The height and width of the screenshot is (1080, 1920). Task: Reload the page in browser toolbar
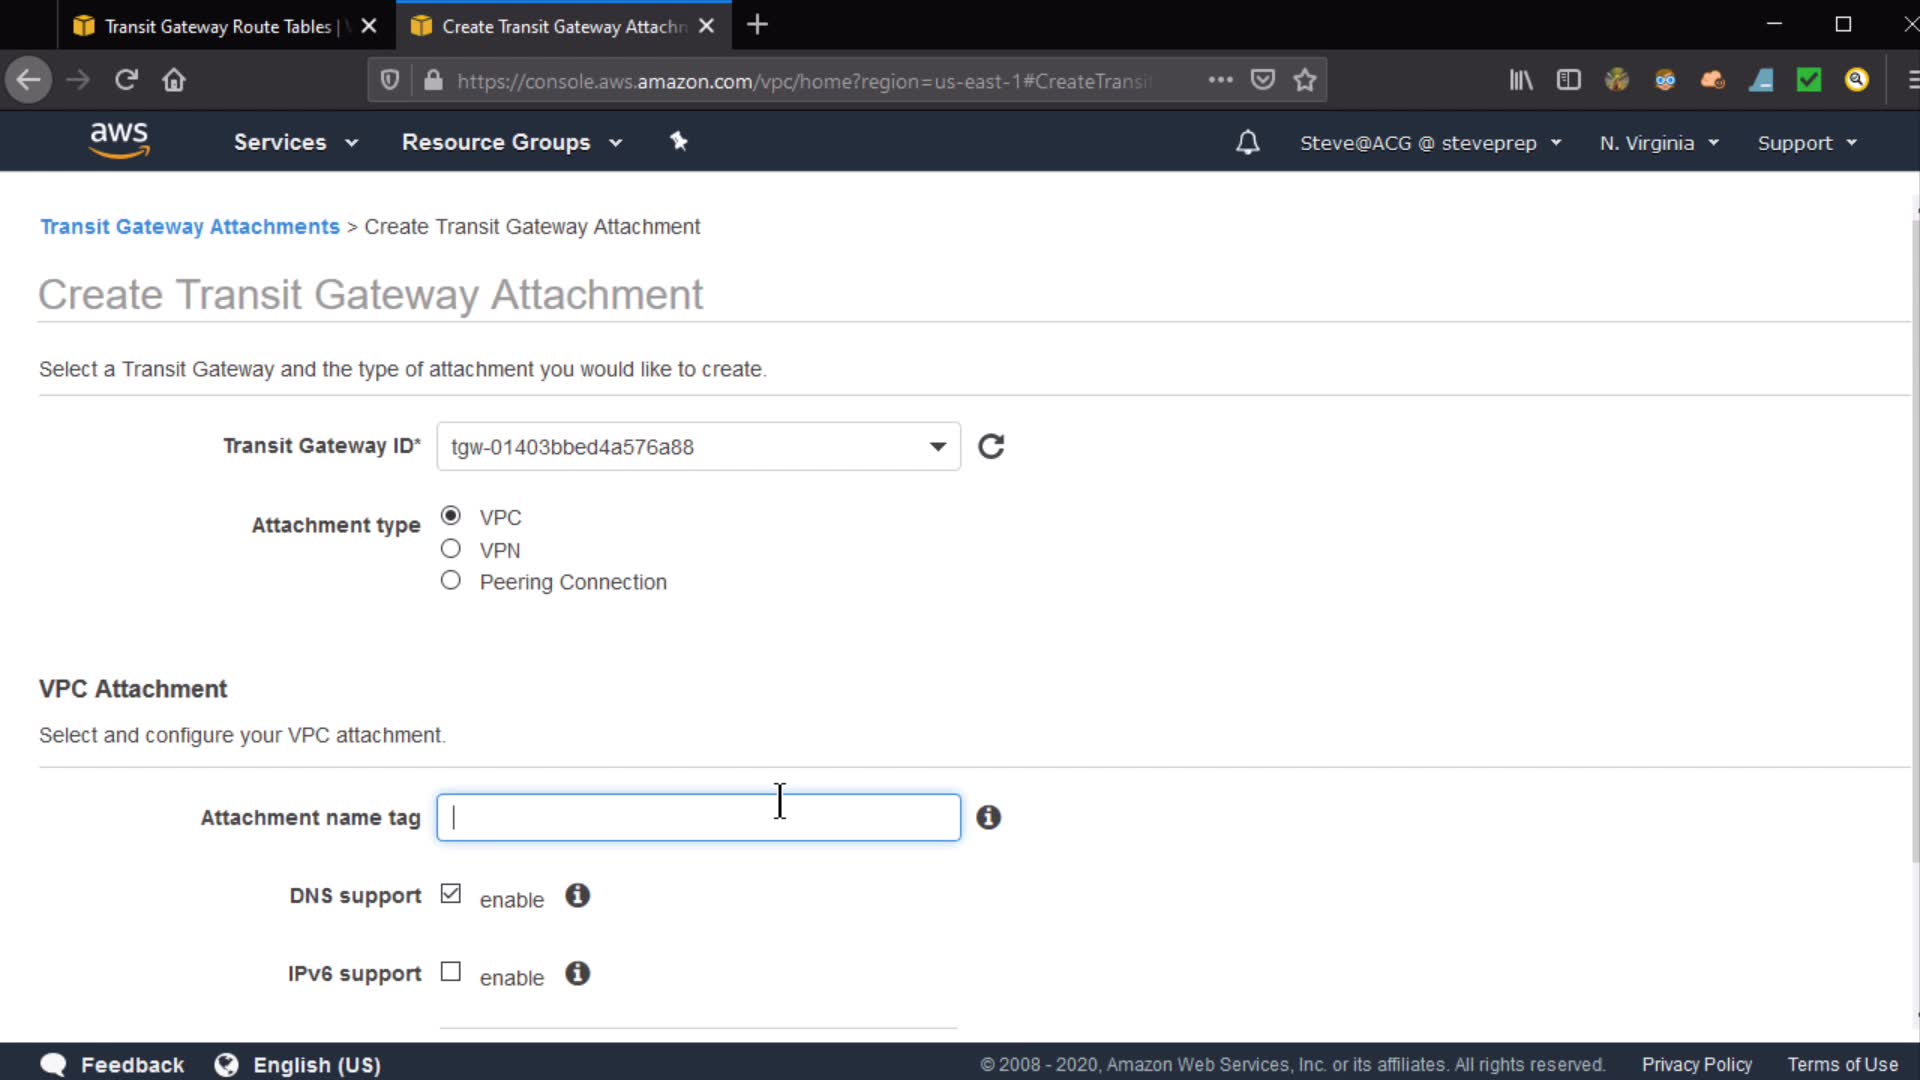point(126,80)
